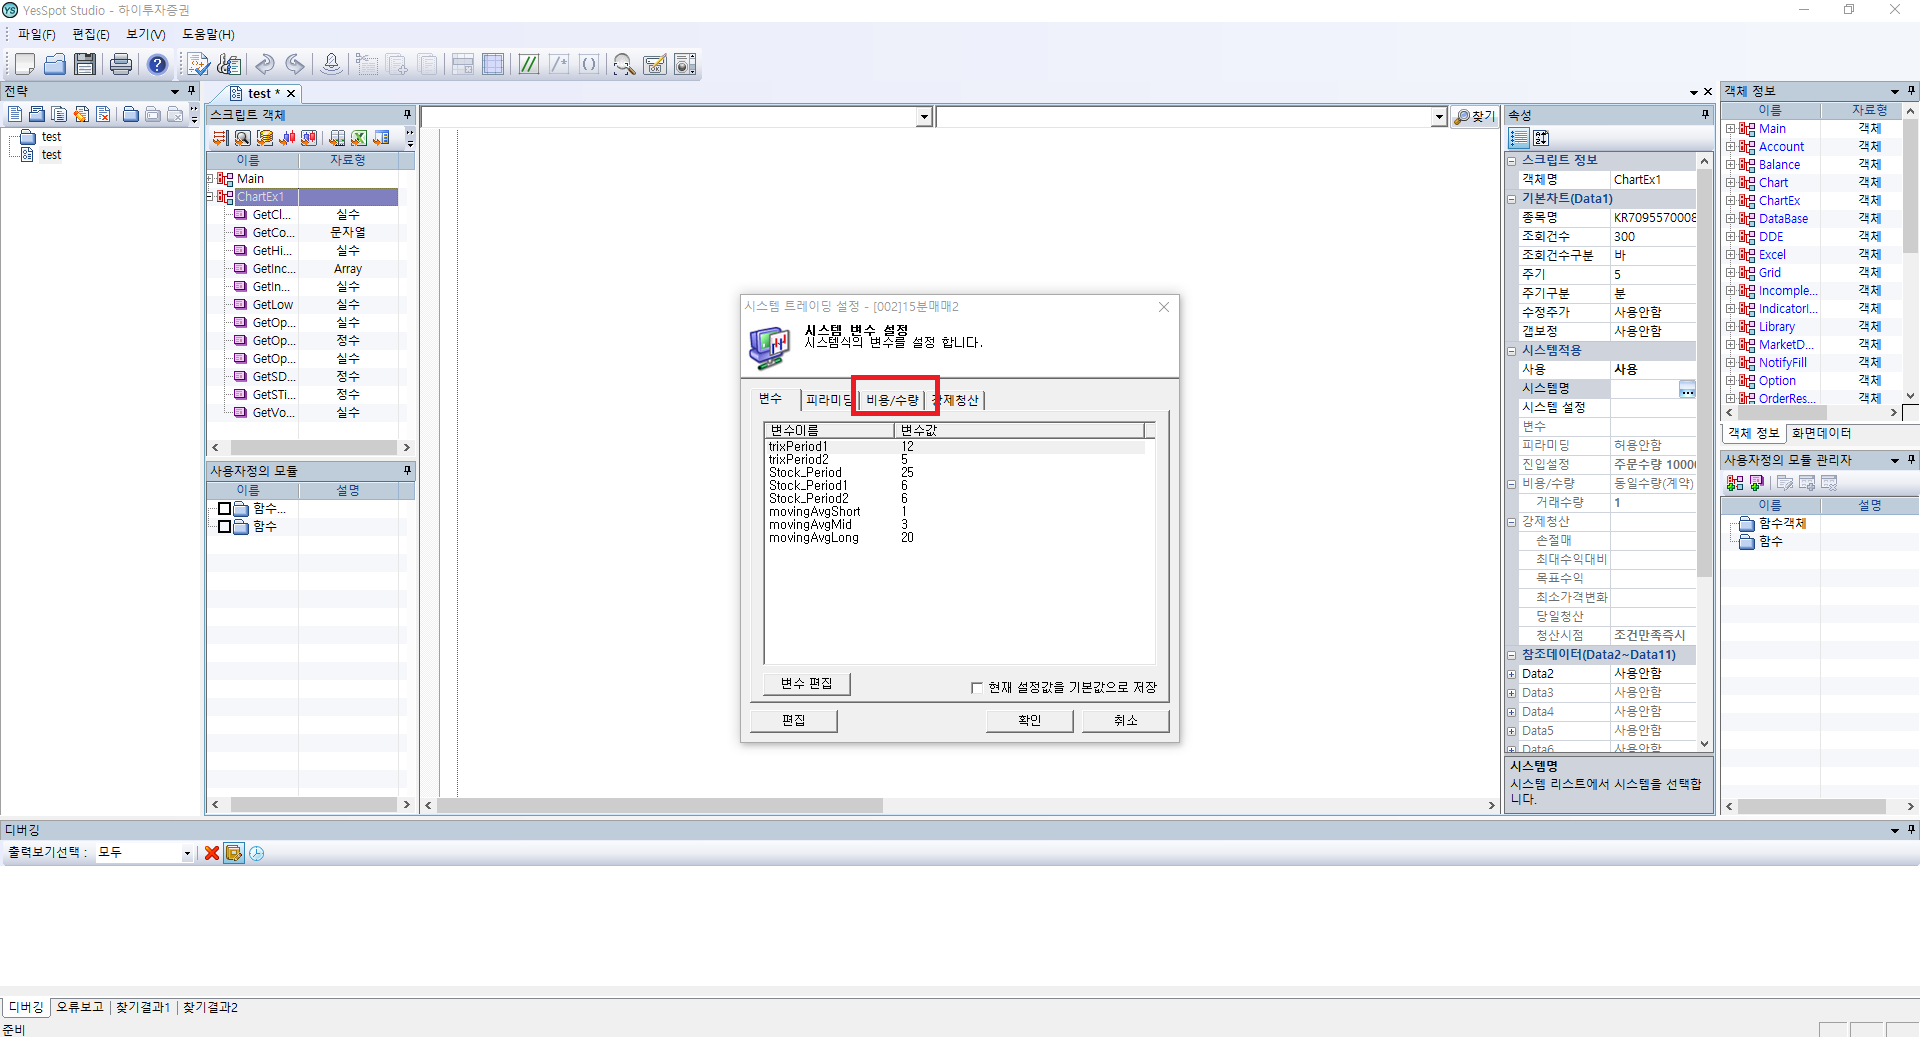Viewport: 1920px width, 1037px height.
Task: Click the green double-slash comment icon
Action: (528, 65)
